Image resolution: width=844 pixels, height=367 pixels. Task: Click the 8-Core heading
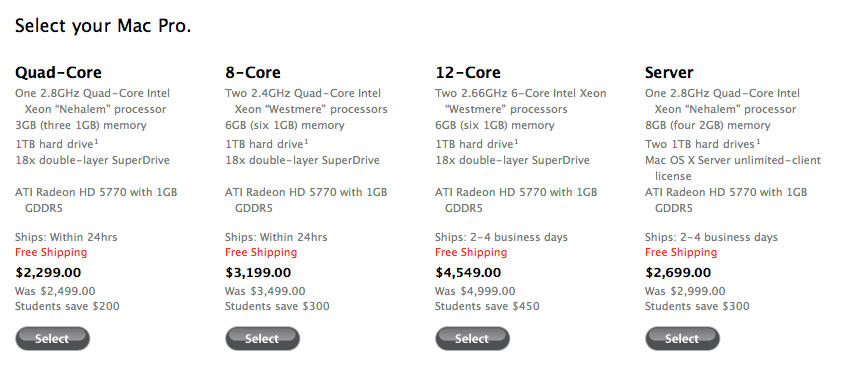click(252, 73)
